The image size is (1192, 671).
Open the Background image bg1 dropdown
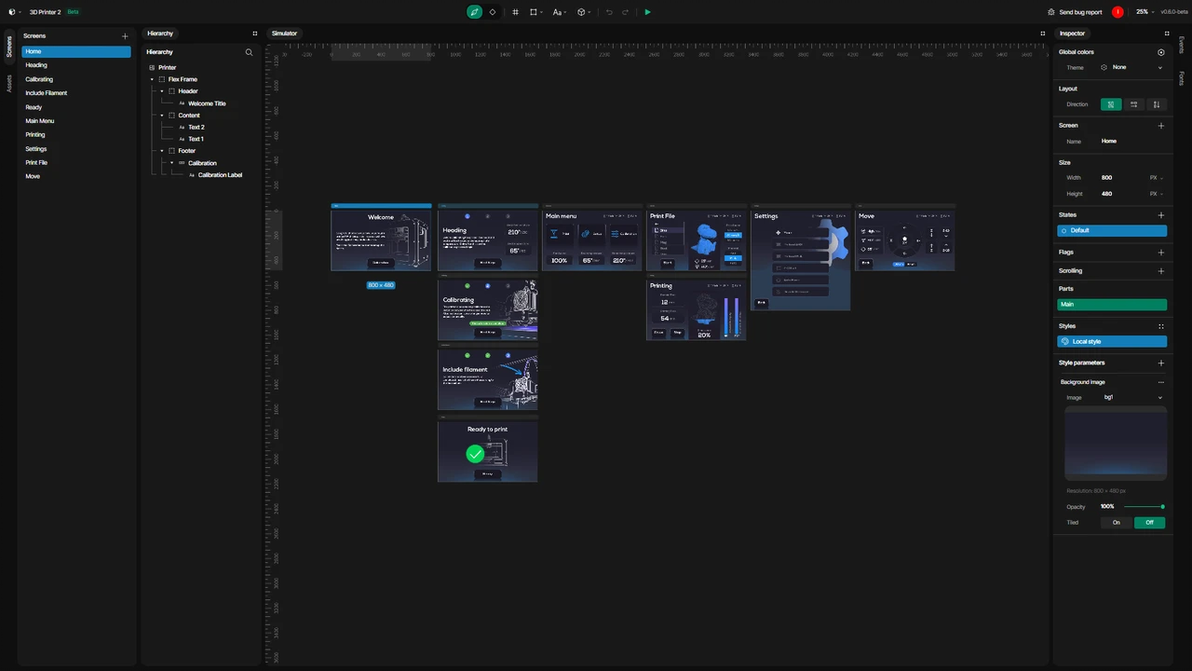[x=1133, y=397]
